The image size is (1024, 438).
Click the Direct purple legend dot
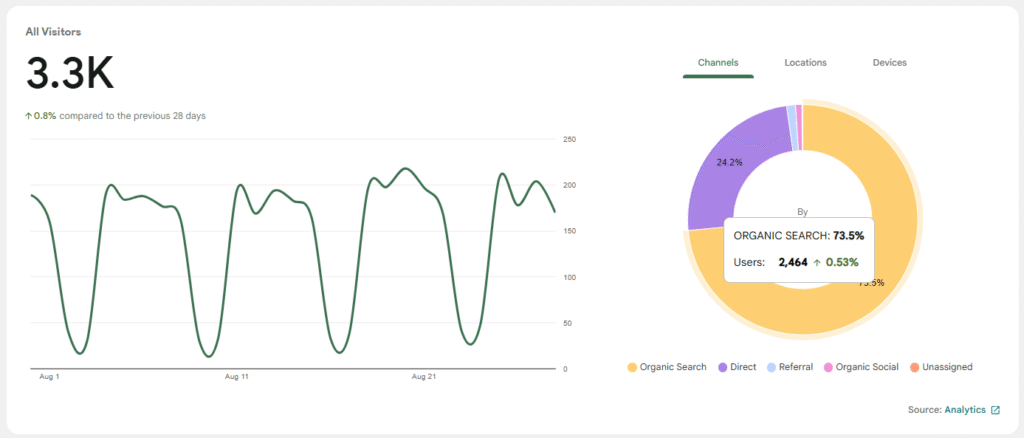pos(723,367)
